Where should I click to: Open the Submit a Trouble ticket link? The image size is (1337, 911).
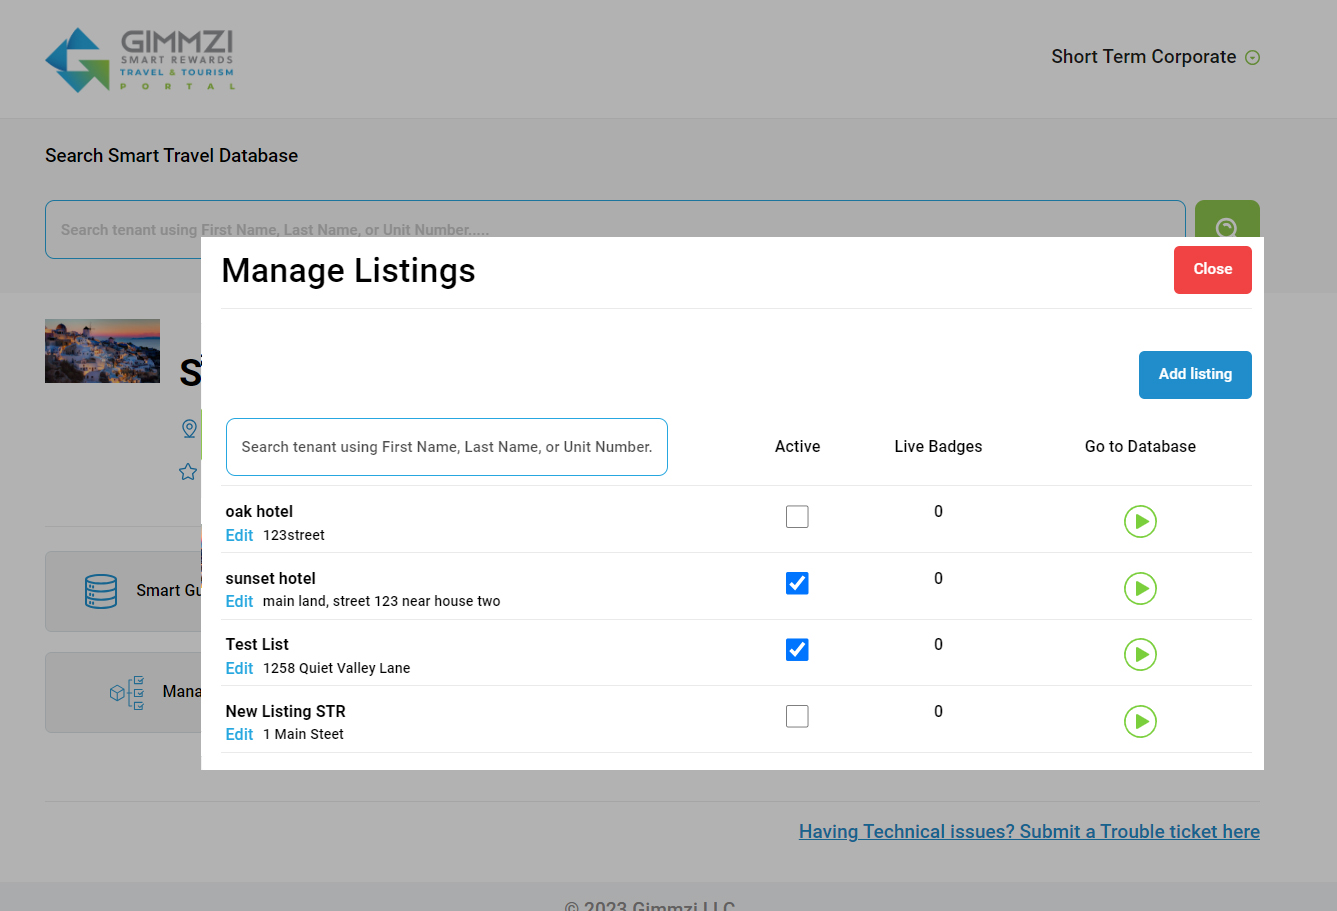pyautogui.click(x=1029, y=831)
